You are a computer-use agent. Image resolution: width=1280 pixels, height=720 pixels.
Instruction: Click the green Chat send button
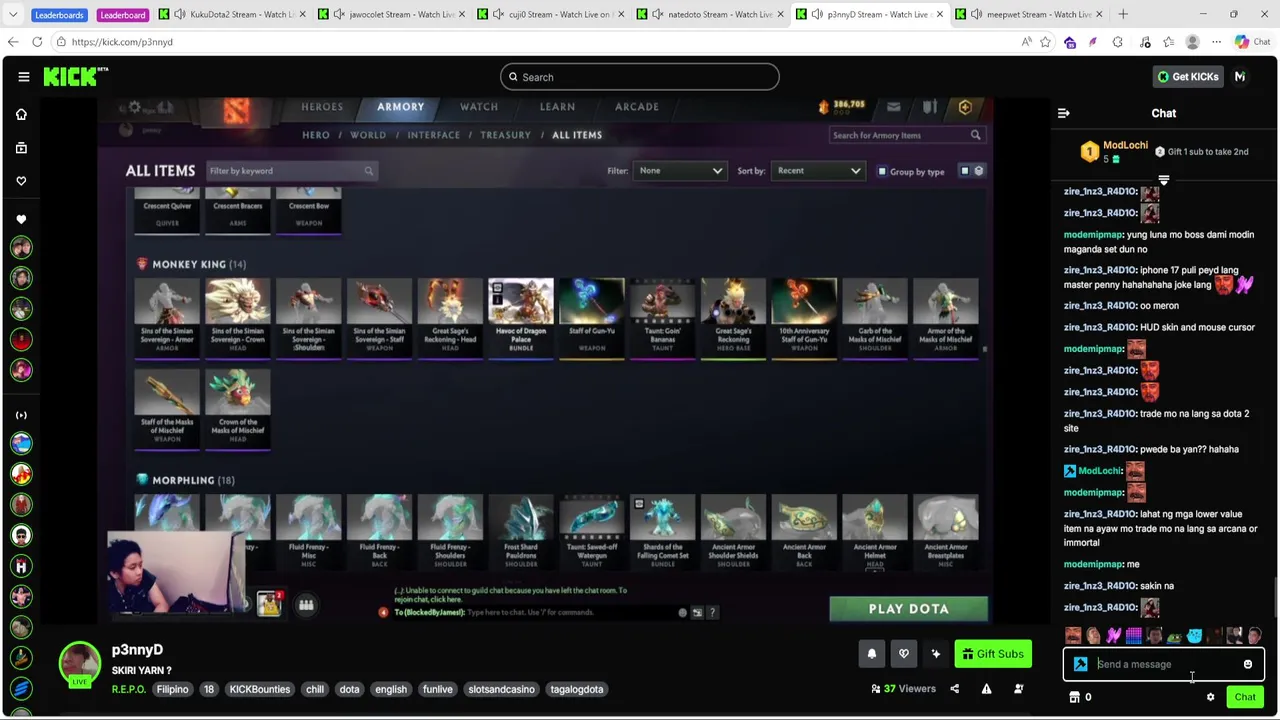click(1245, 697)
